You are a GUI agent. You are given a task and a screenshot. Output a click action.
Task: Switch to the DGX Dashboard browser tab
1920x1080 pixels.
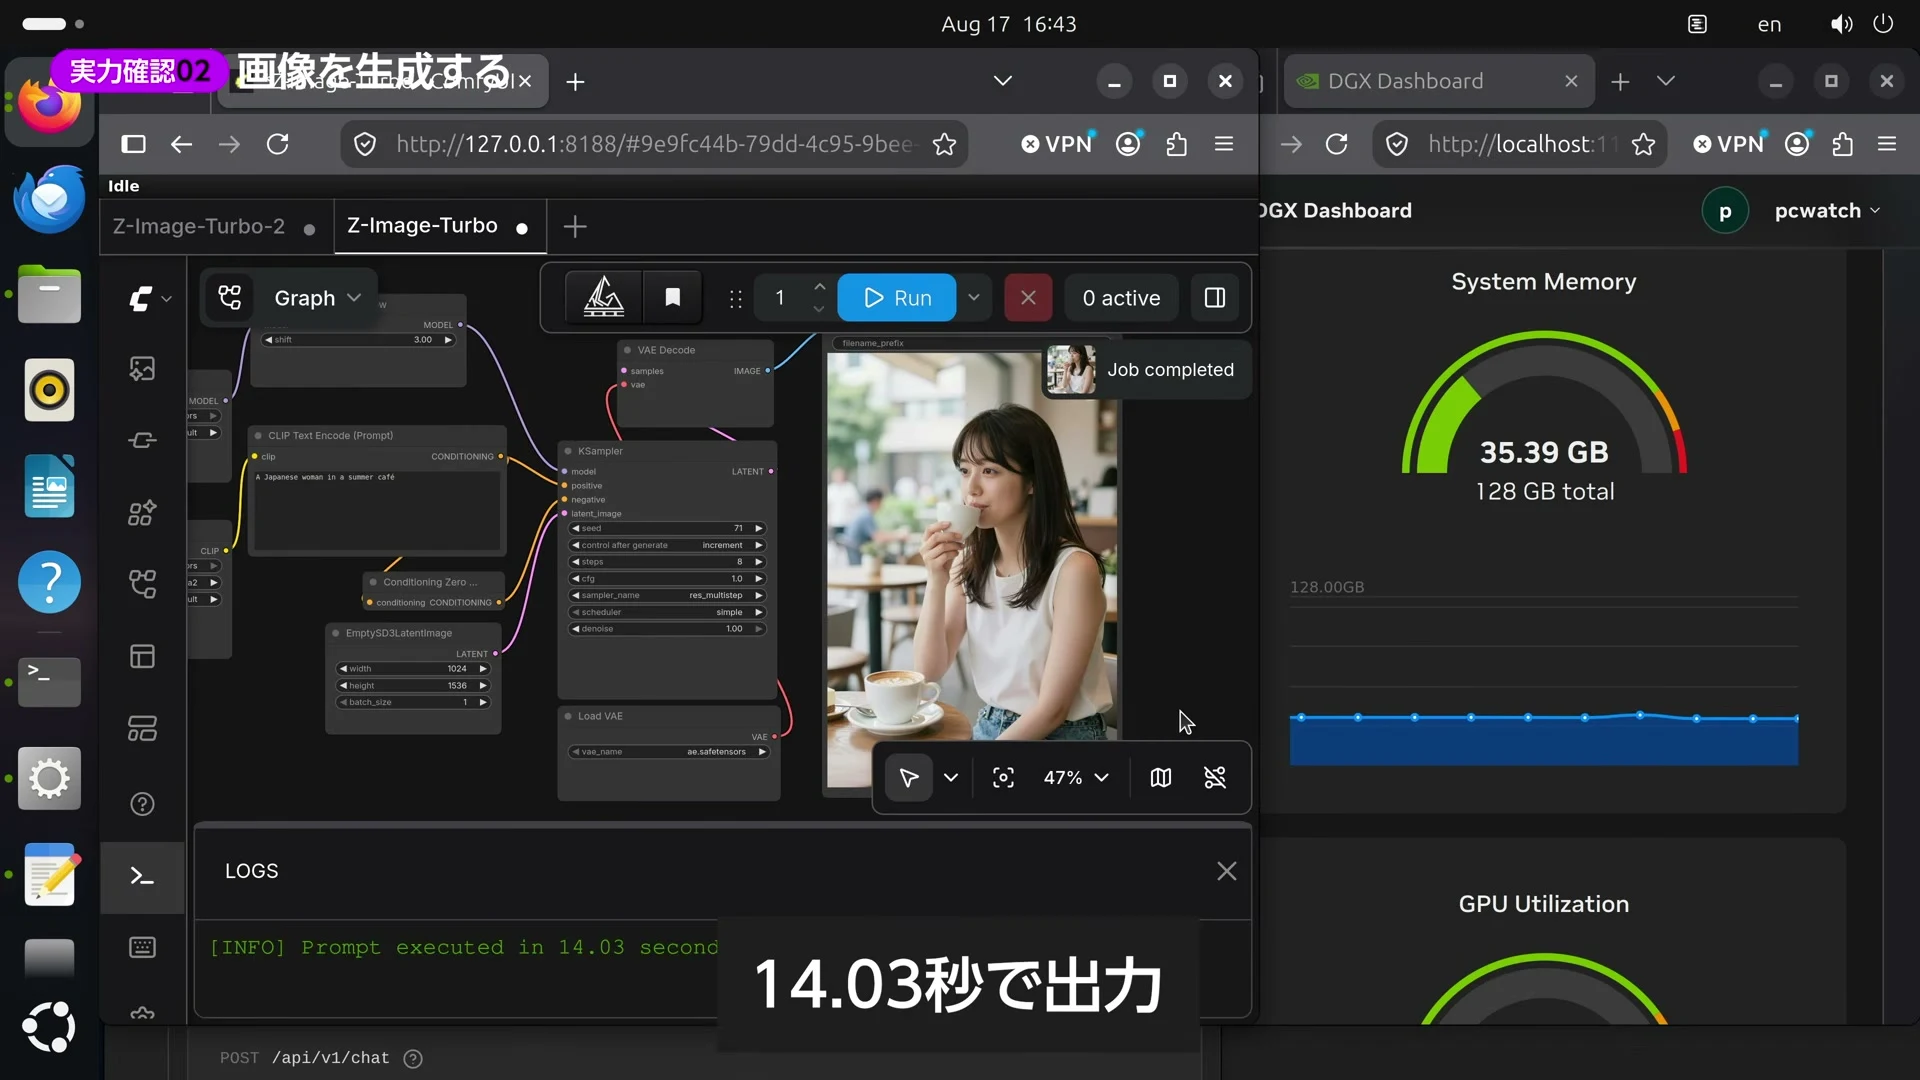coord(1438,81)
